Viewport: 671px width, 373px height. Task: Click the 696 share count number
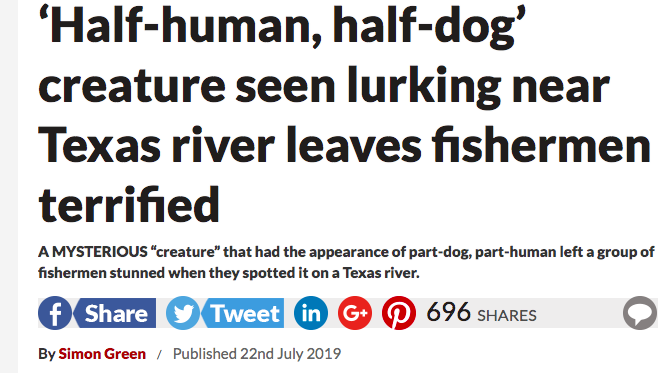pyautogui.click(x=448, y=312)
